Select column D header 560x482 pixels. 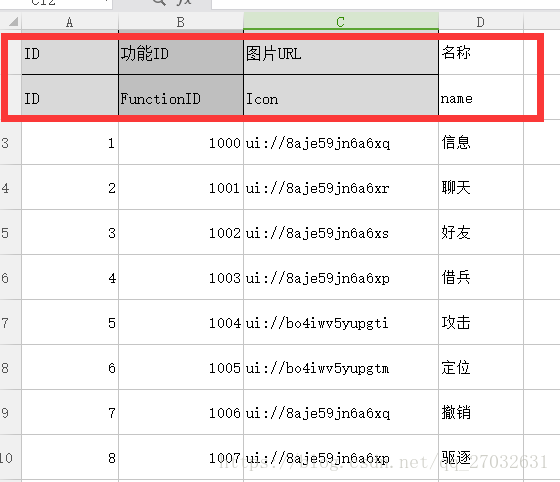481,22
